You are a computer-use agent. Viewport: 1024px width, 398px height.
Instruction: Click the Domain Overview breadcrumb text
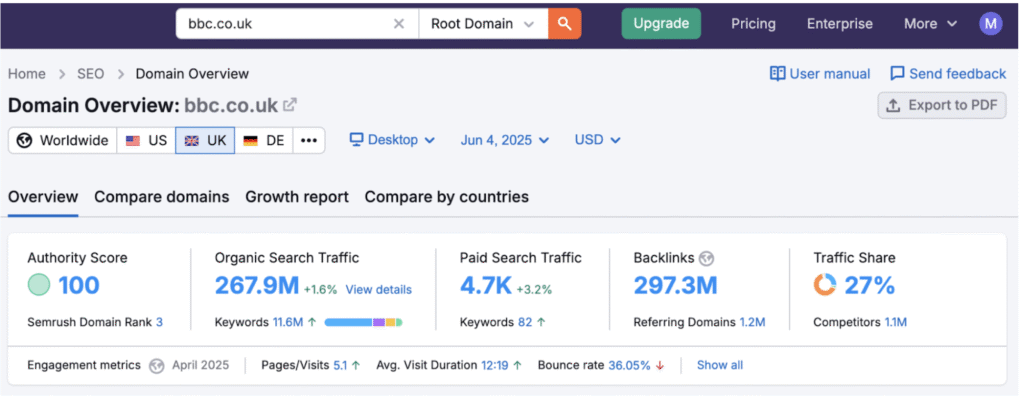[192, 74]
